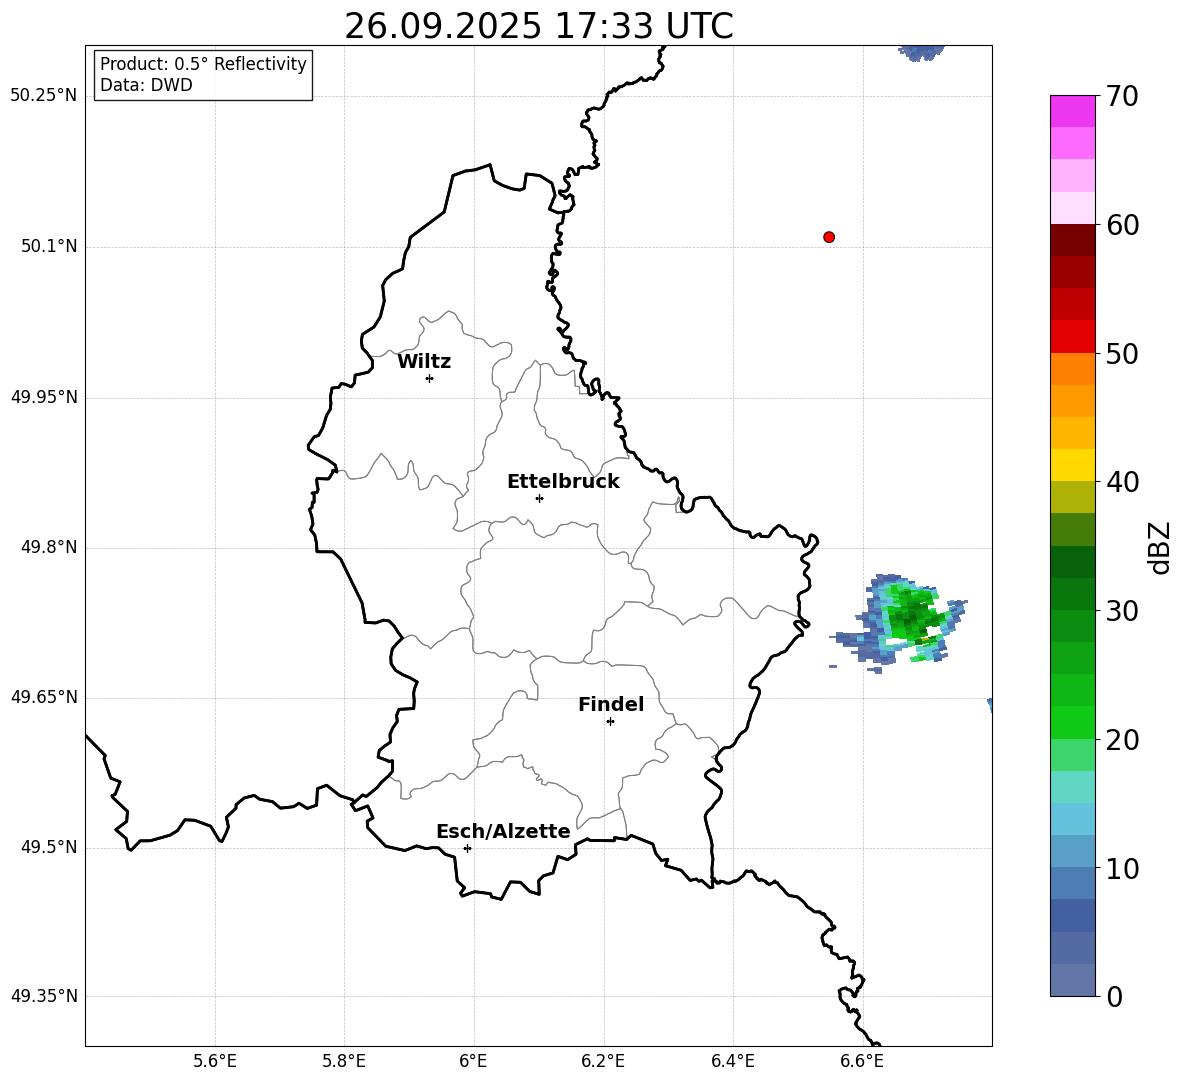Pick the magenta swatch at colorbar top

coord(1072,111)
